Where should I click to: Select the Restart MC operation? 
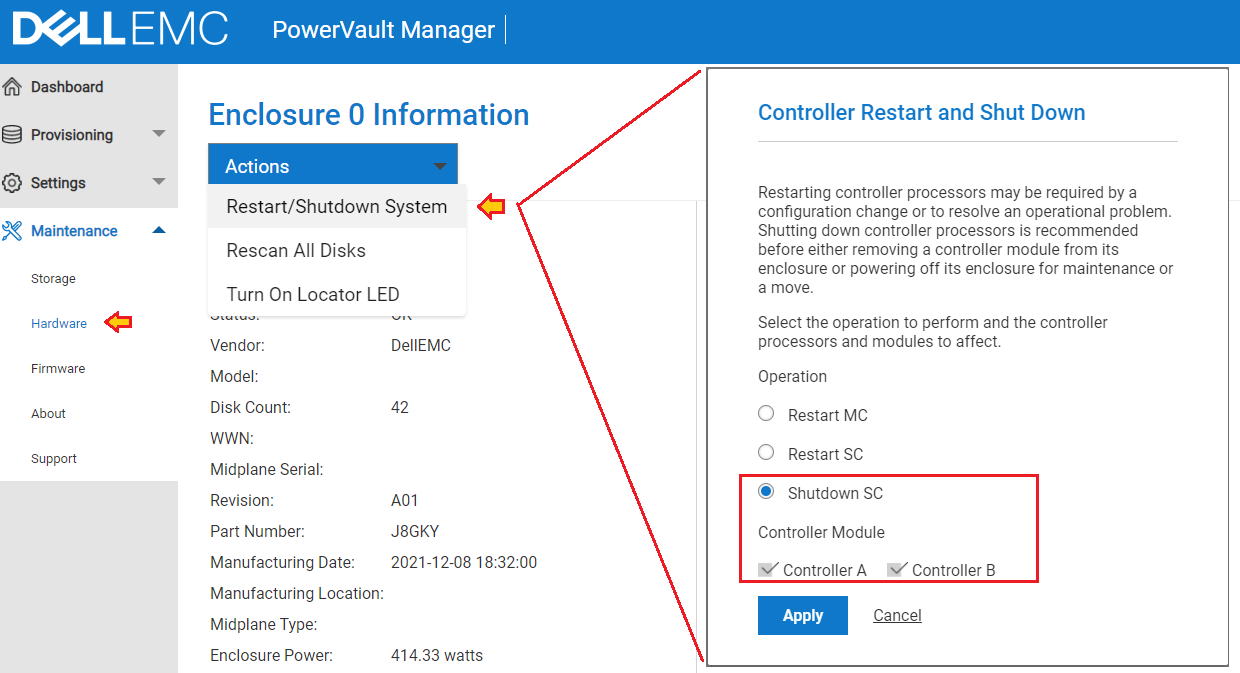(765, 413)
